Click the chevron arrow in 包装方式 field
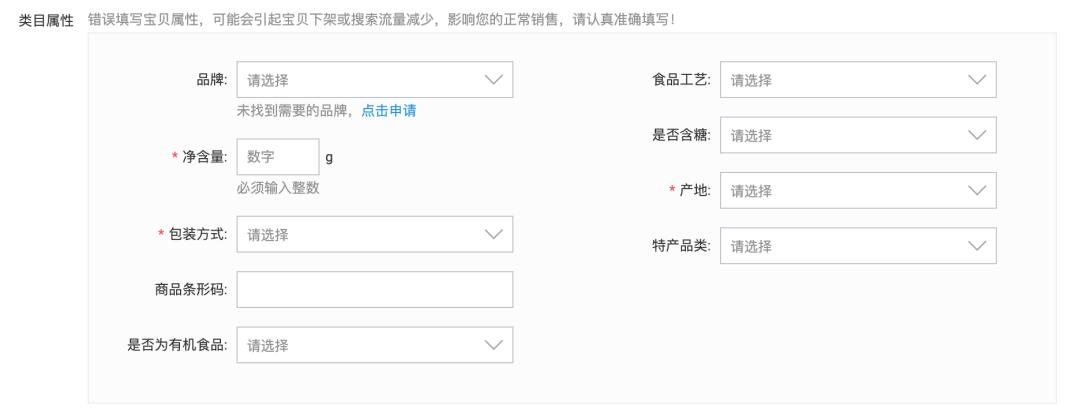 coord(493,234)
